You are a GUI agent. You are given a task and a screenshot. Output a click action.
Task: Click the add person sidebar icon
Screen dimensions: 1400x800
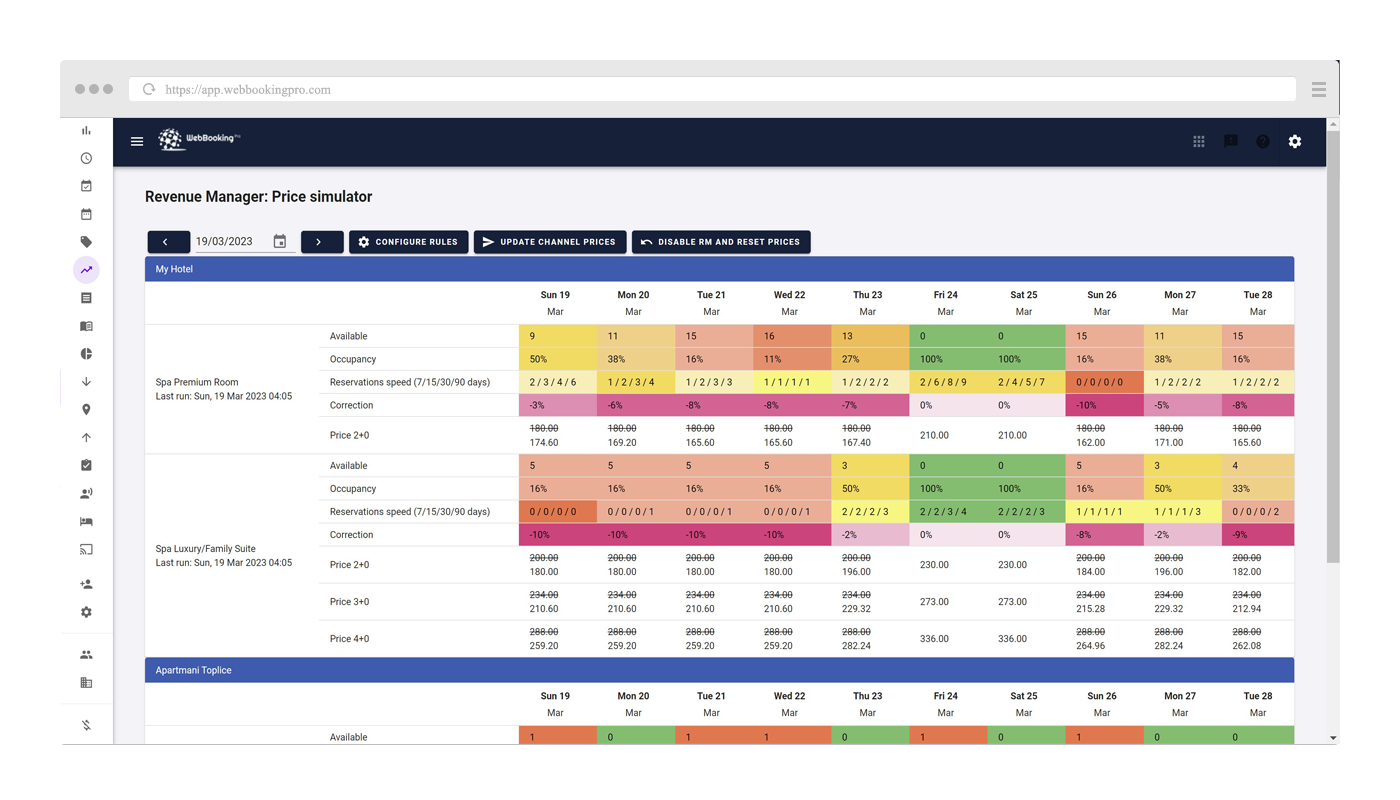click(86, 584)
